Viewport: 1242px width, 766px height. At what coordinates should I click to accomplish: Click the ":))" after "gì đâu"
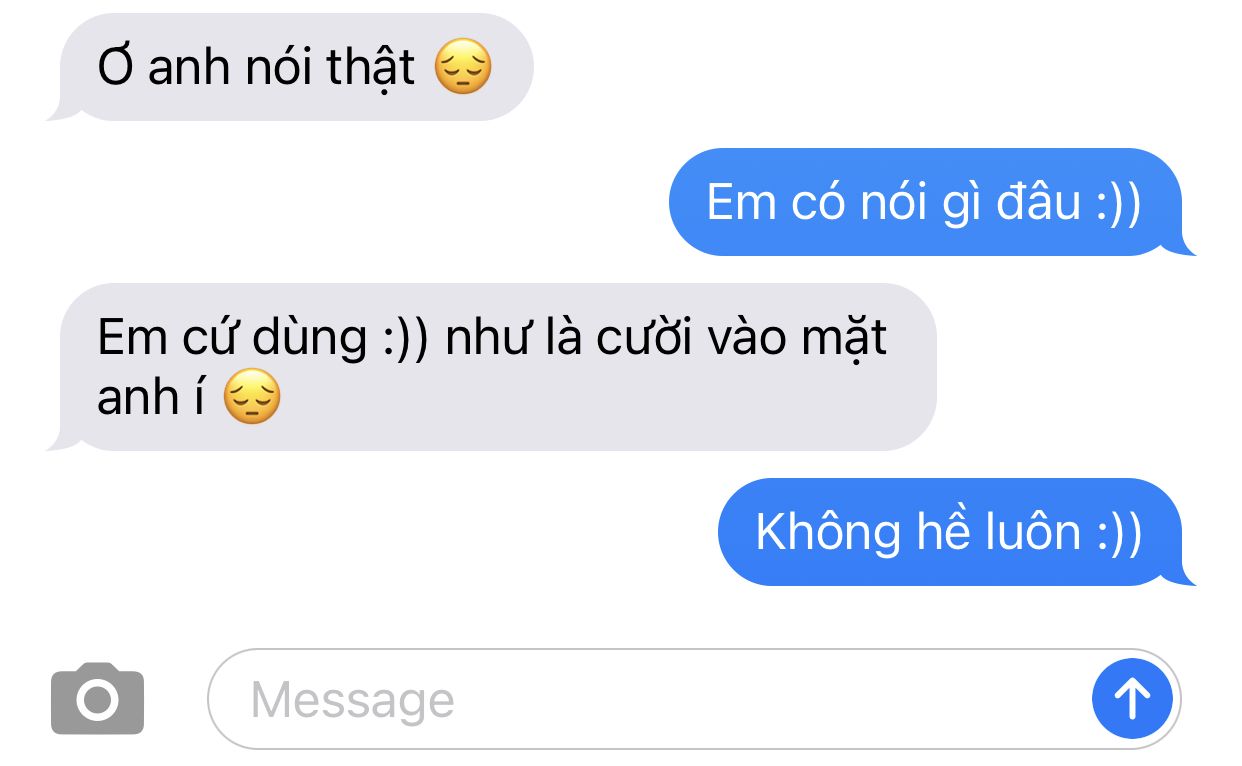click(1117, 203)
